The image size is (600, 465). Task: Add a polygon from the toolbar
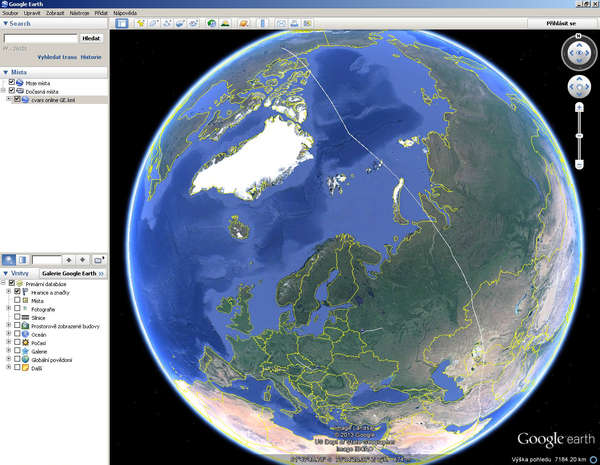pyautogui.click(x=154, y=23)
